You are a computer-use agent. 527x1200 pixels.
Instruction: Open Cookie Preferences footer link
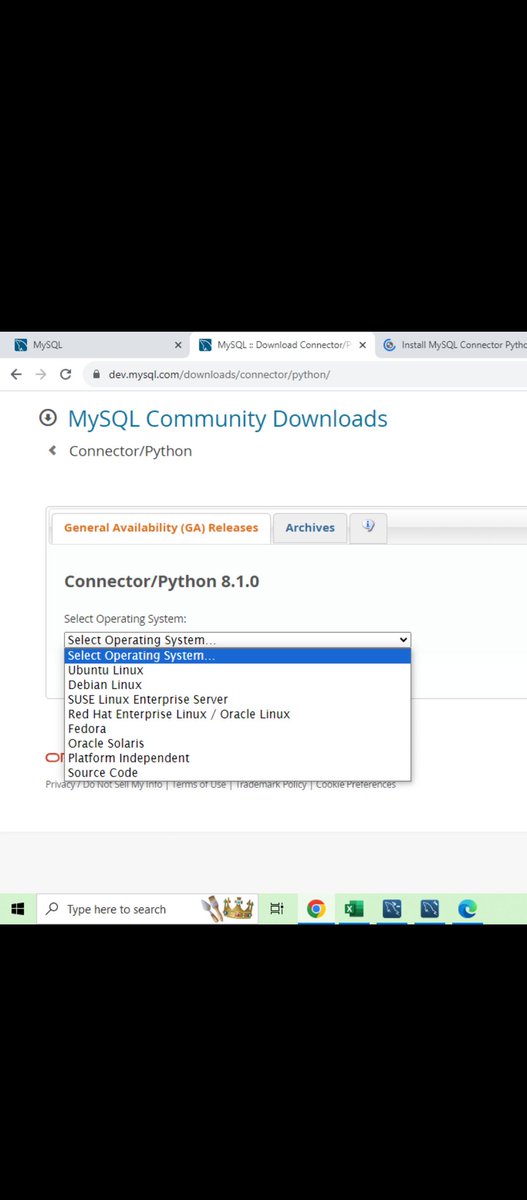click(x=355, y=785)
